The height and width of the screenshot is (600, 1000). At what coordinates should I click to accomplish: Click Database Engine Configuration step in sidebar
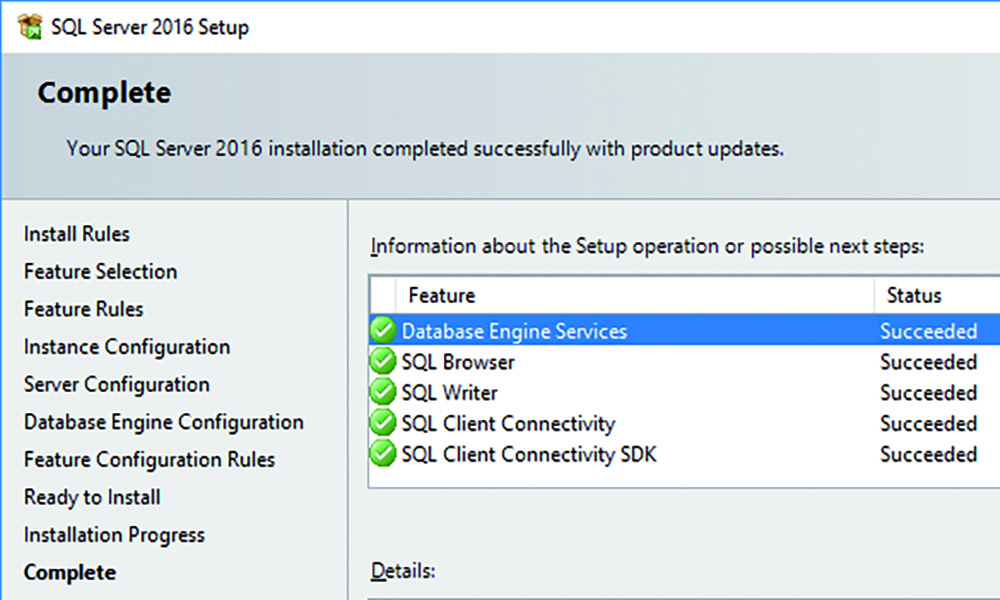(x=164, y=423)
